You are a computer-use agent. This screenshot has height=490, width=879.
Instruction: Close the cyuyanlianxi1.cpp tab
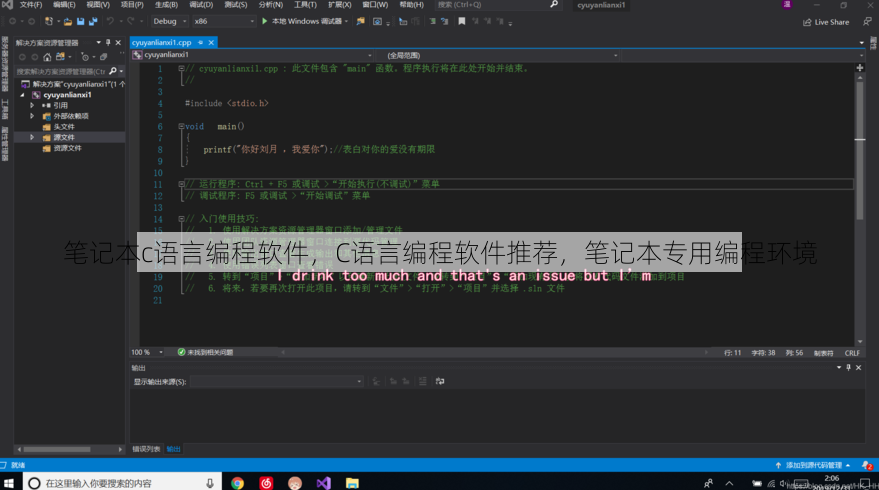[211, 43]
